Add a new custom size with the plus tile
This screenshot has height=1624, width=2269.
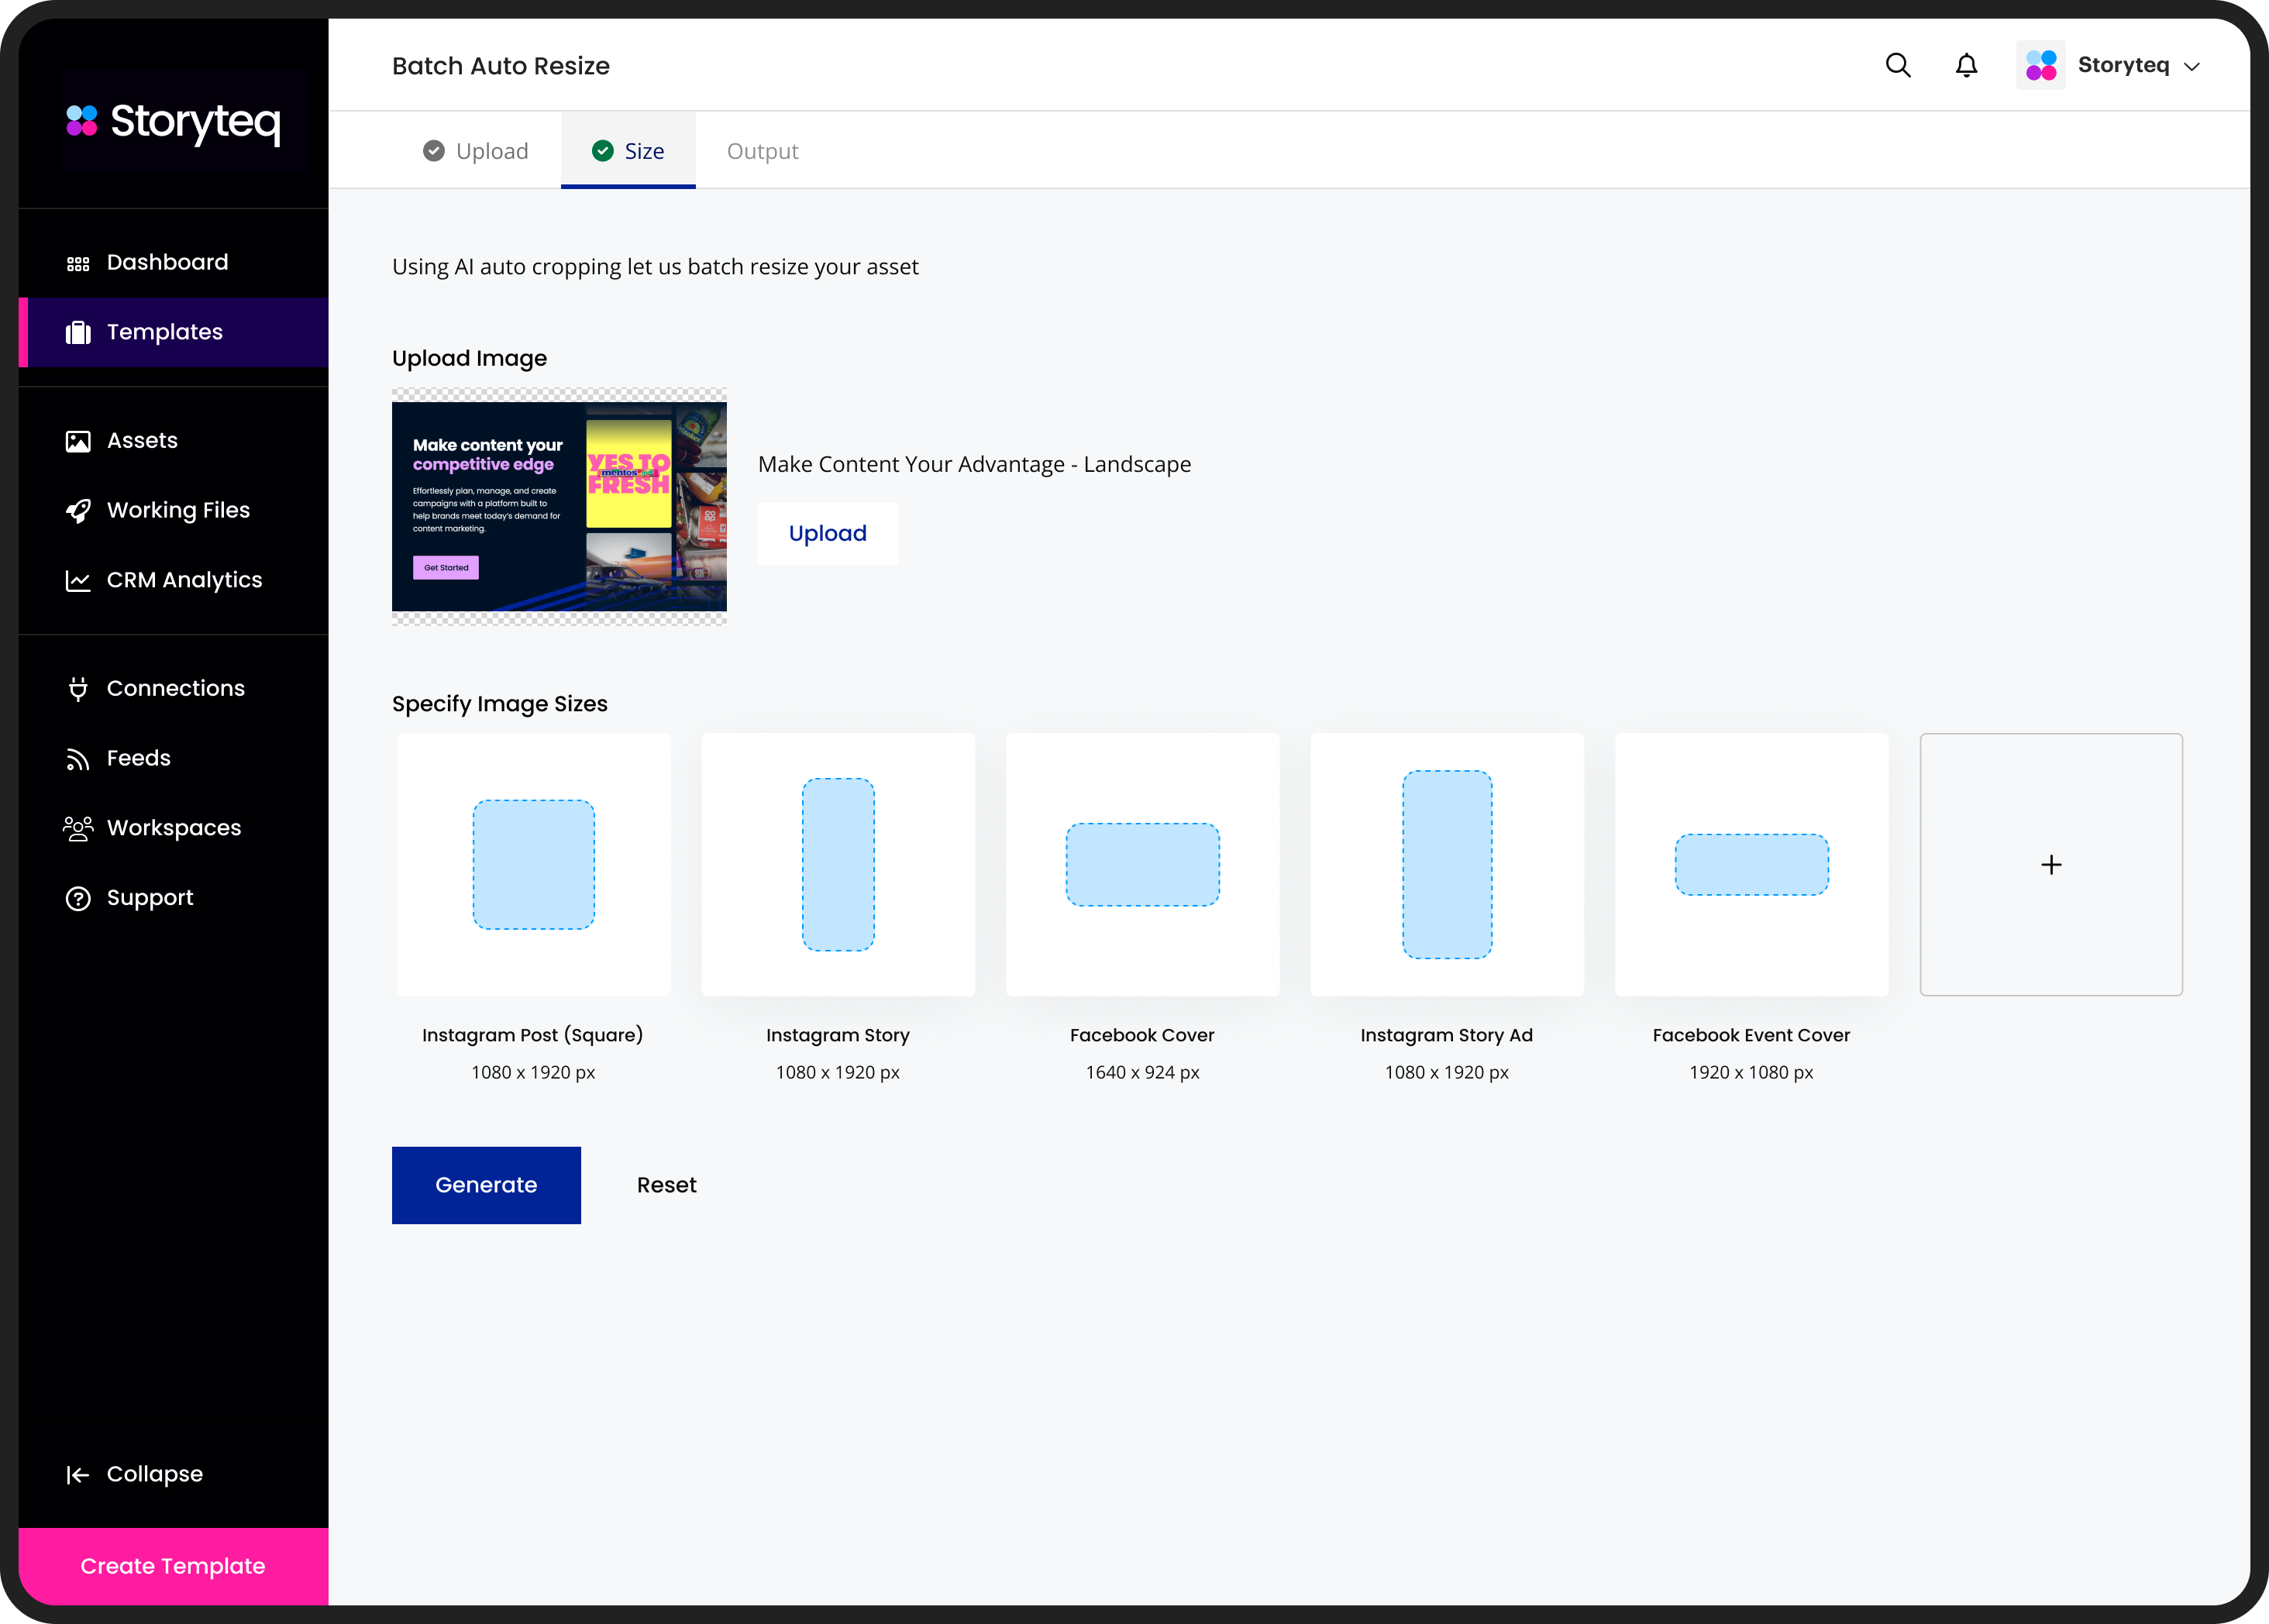click(x=2051, y=864)
